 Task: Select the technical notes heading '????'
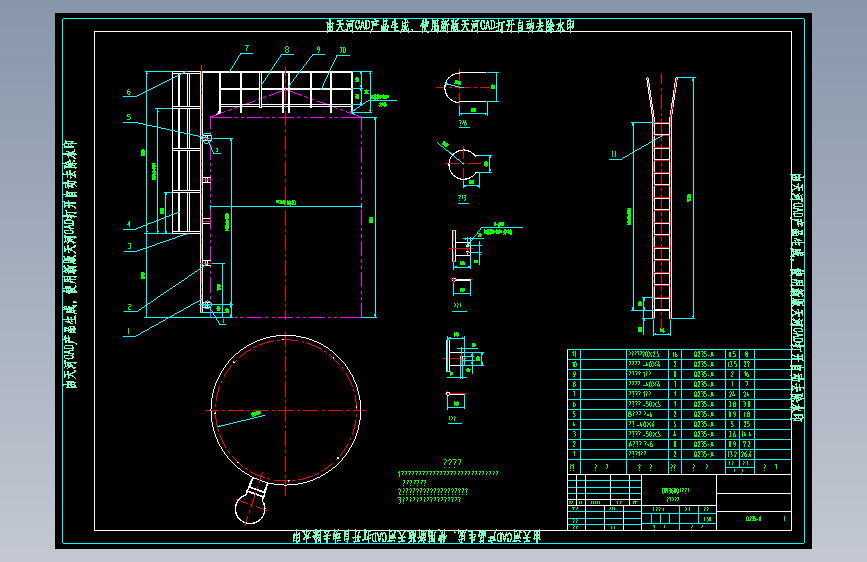point(452,462)
